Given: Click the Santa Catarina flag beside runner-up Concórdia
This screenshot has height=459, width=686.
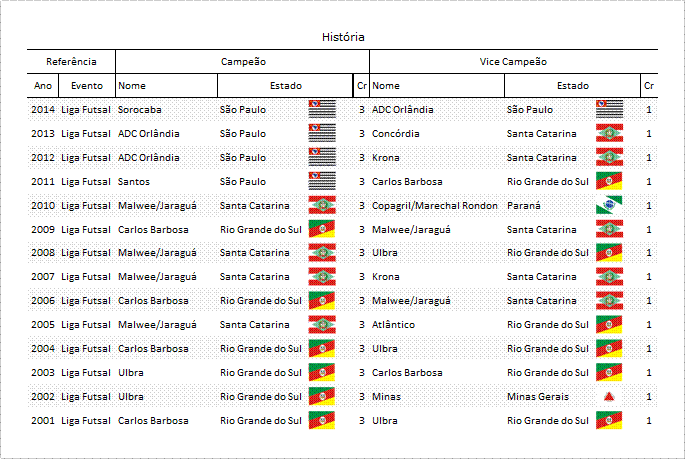Looking at the screenshot, I should [609, 133].
